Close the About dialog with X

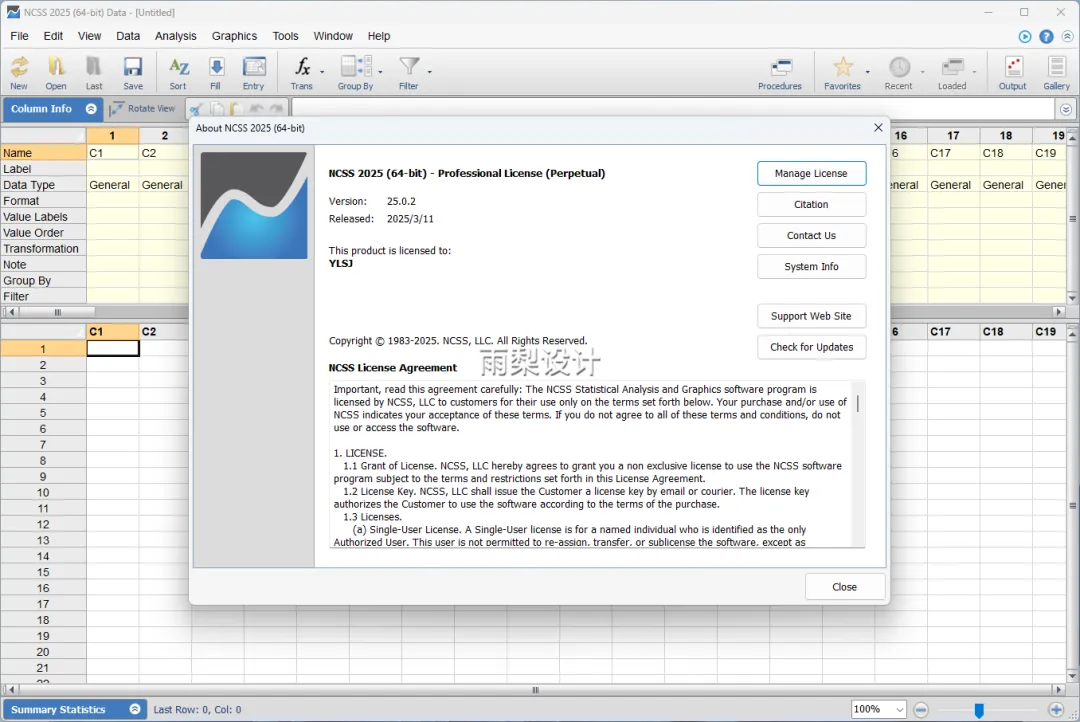pos(878,127)
